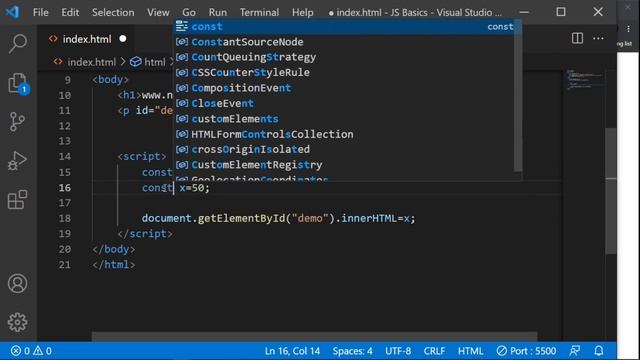Select CloseEvent suggestion
The width and height of the screenshot is (640, 360).
point(344,104)
